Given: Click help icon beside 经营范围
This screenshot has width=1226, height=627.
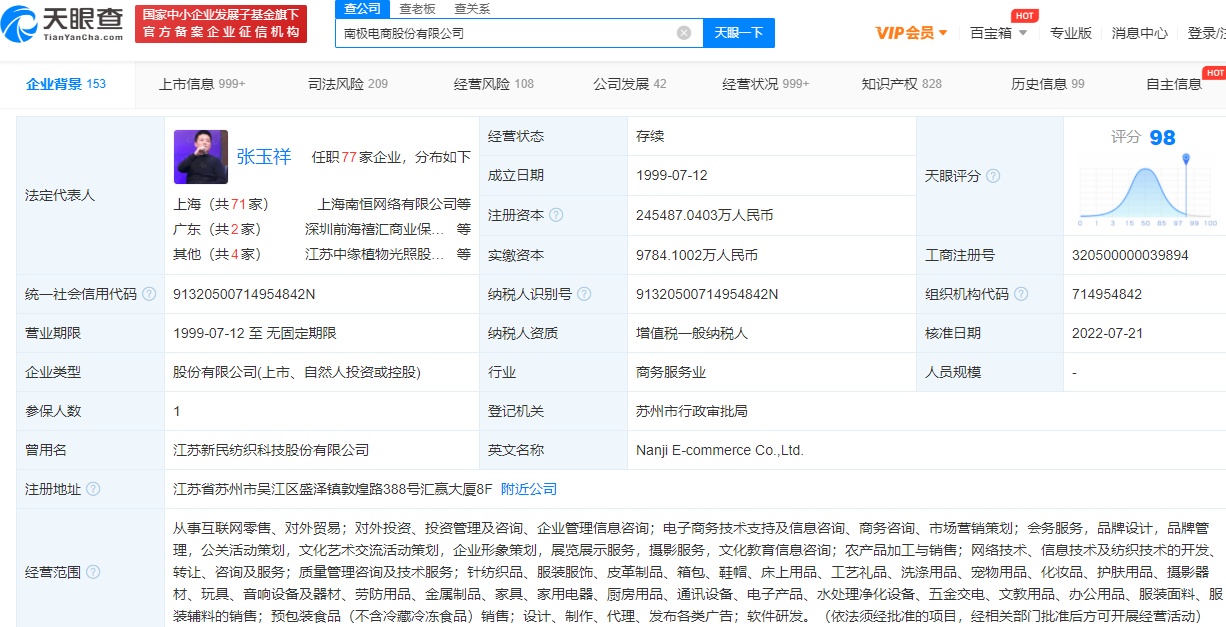Looking at the screenshot, I should [93, 572].
